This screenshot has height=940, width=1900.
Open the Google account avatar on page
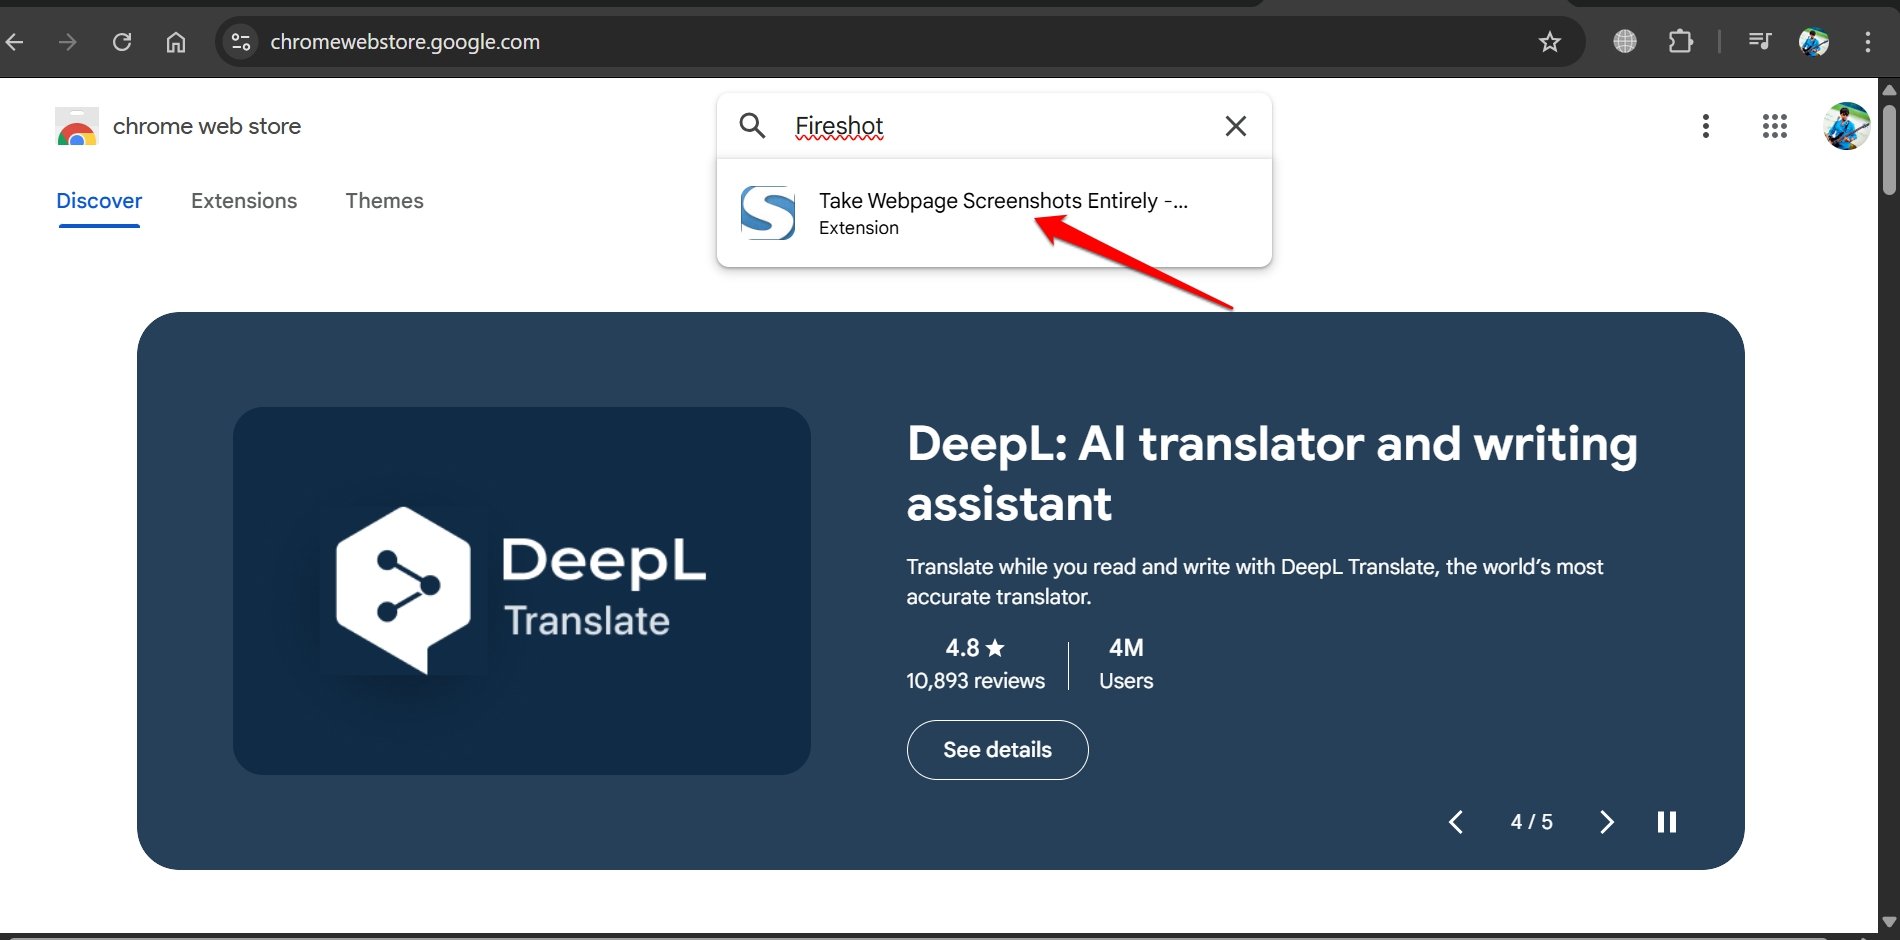click(1846, 126)
